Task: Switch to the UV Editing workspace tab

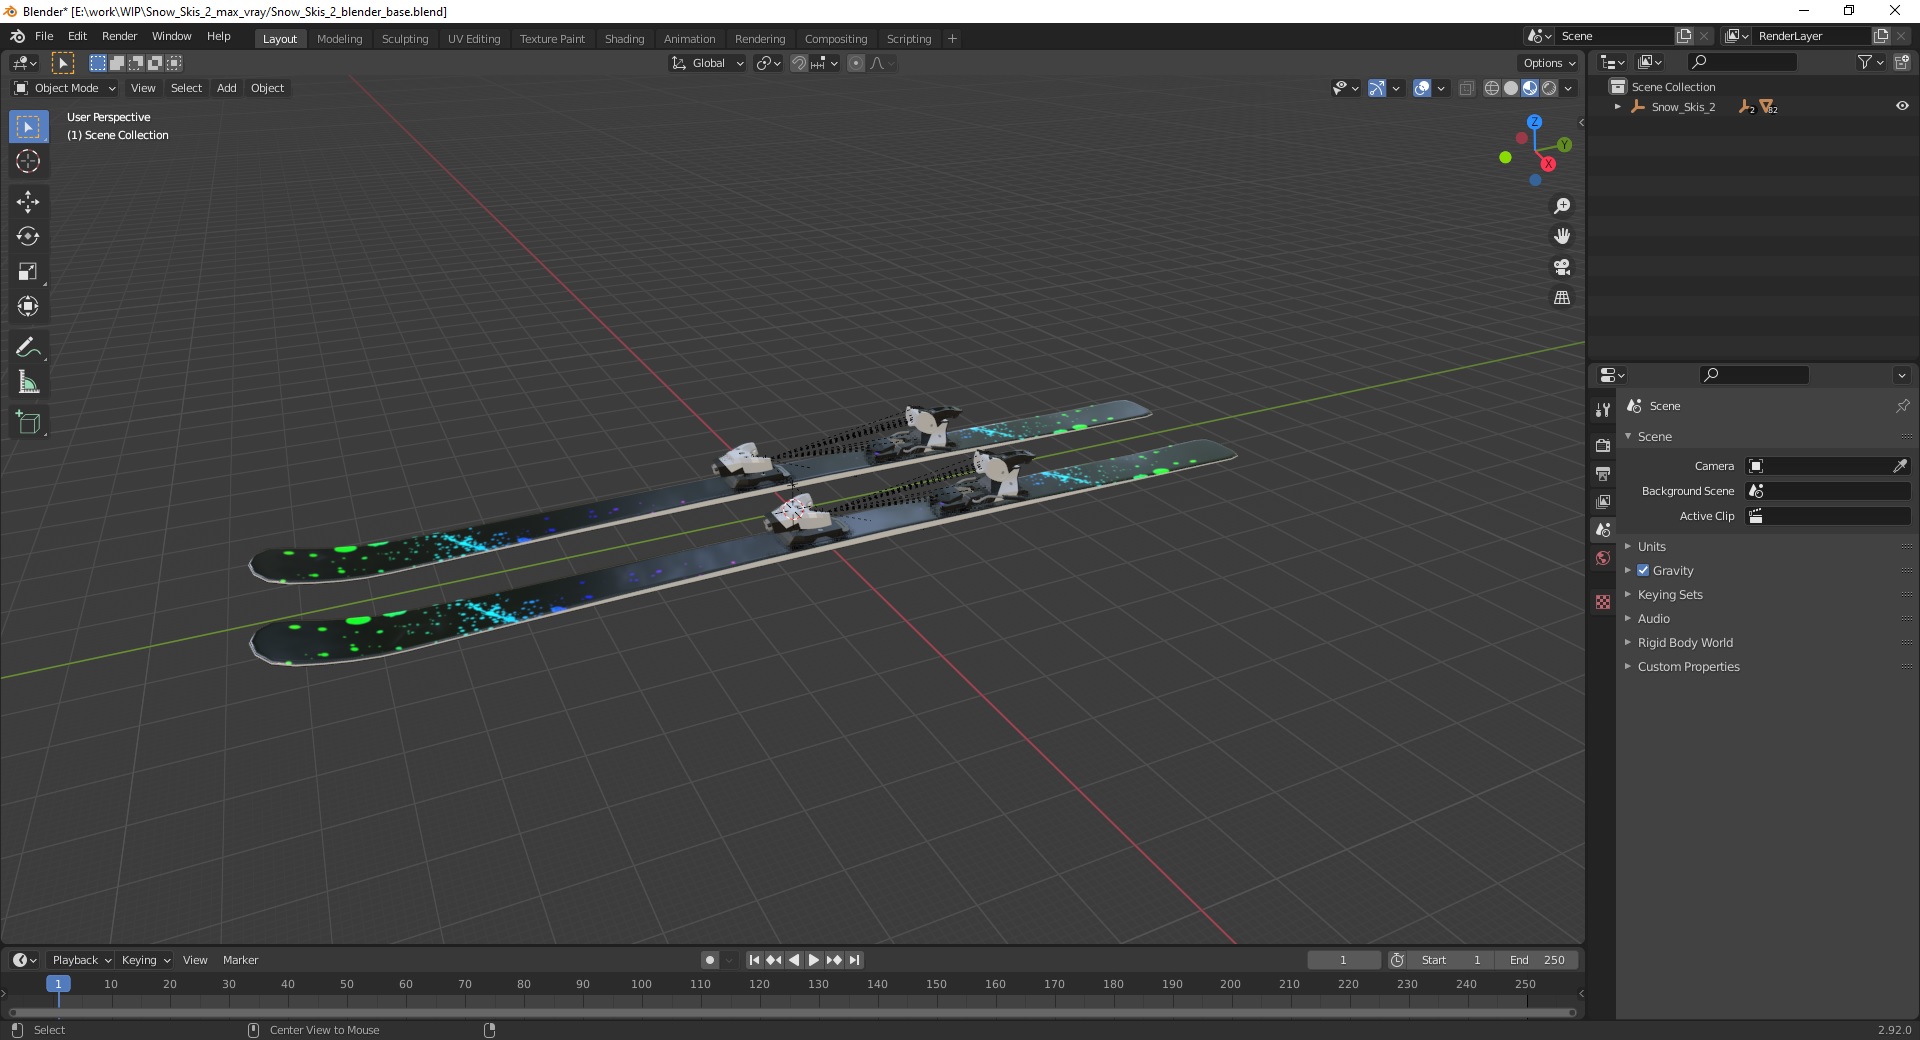Action: pos(474,39)
